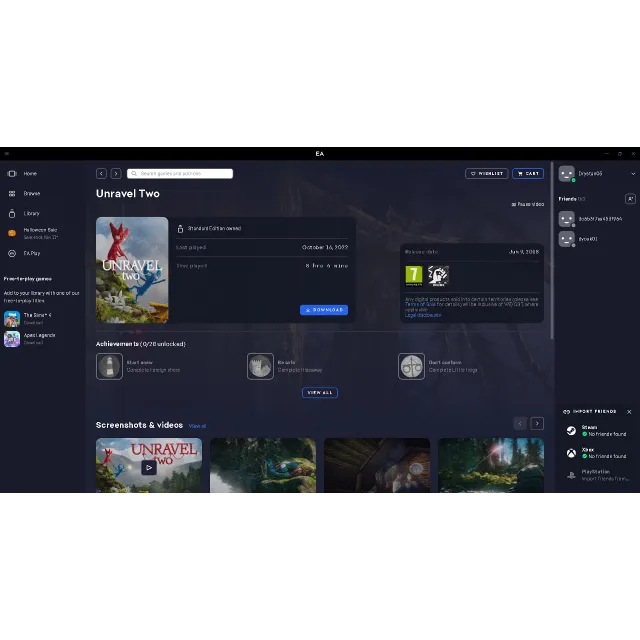
Task: Click the main content vertical scrollbar
Action: click(x=552, y=251)
